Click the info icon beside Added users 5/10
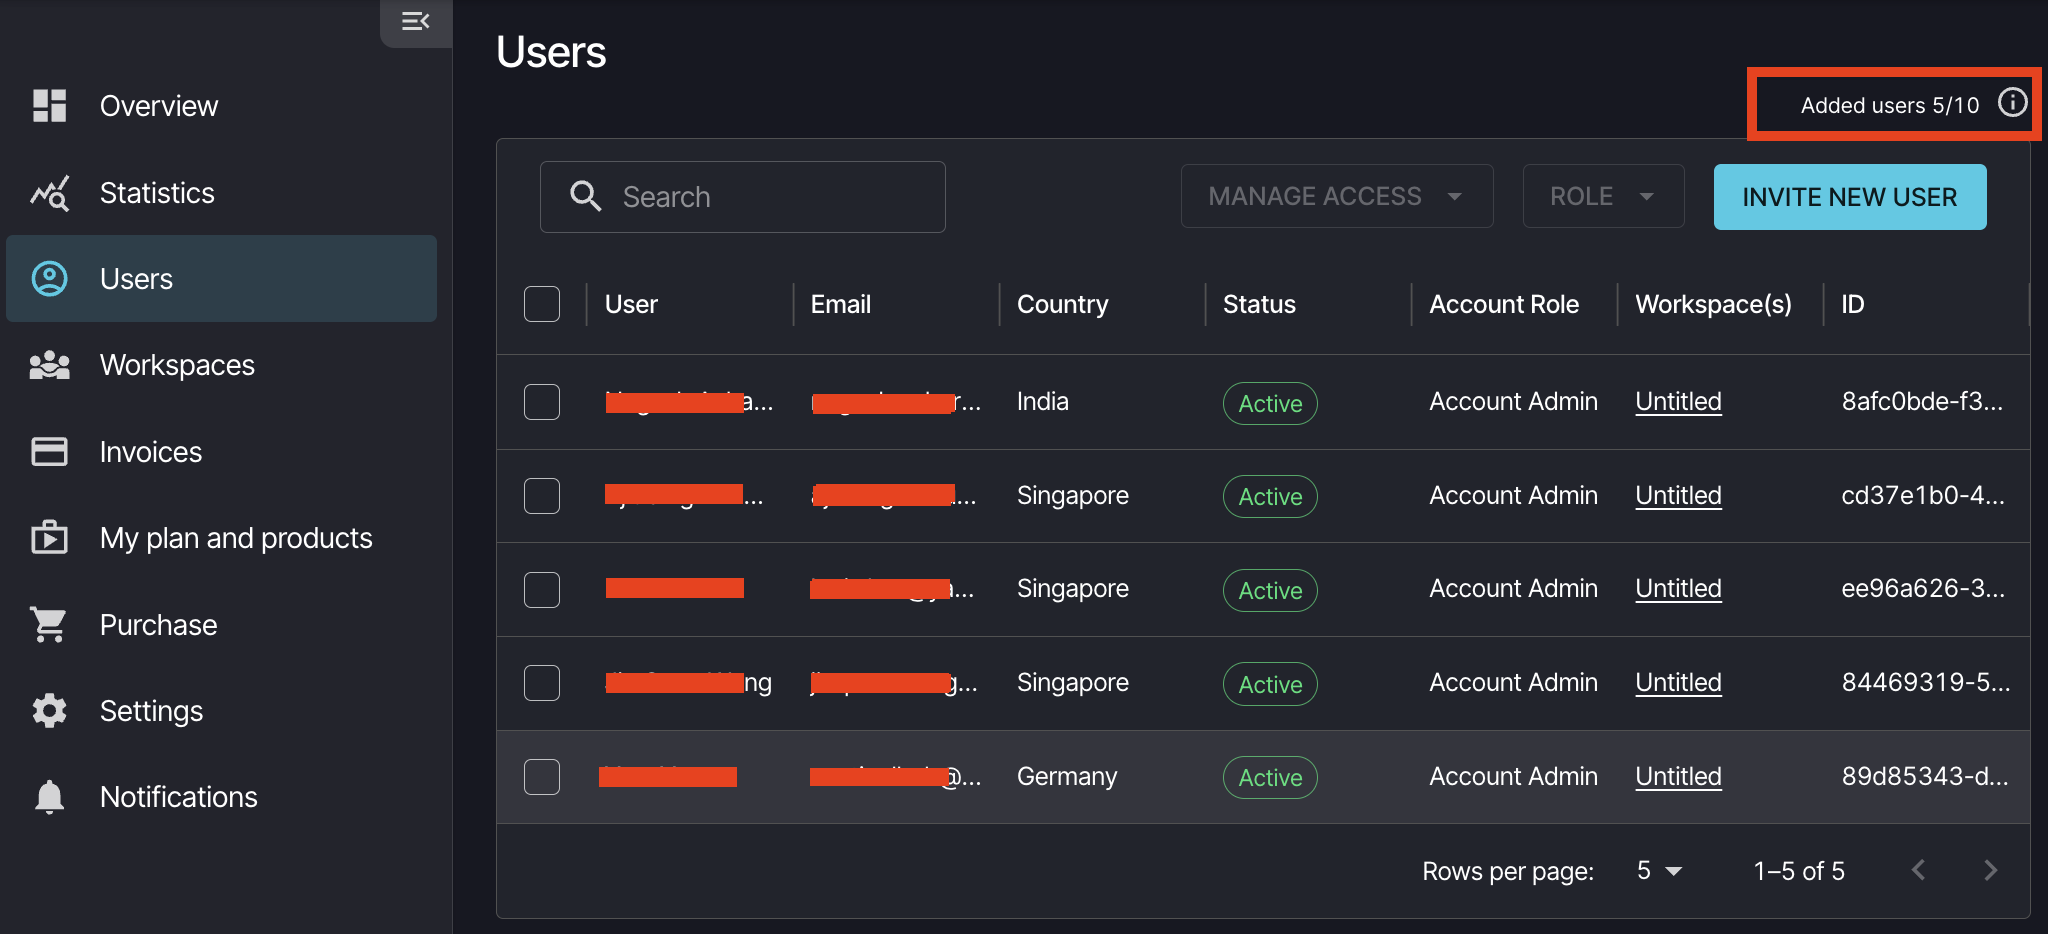The image size is (2048, 934). coord(2012,102)
